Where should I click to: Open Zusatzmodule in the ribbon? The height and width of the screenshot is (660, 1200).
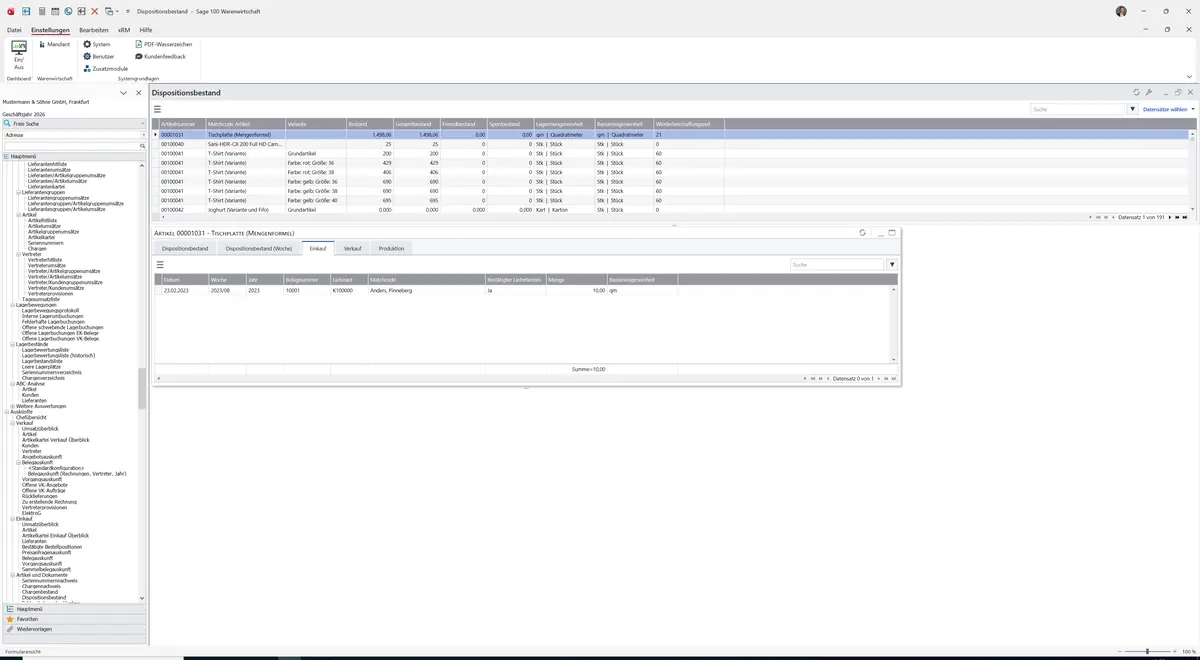105,68
